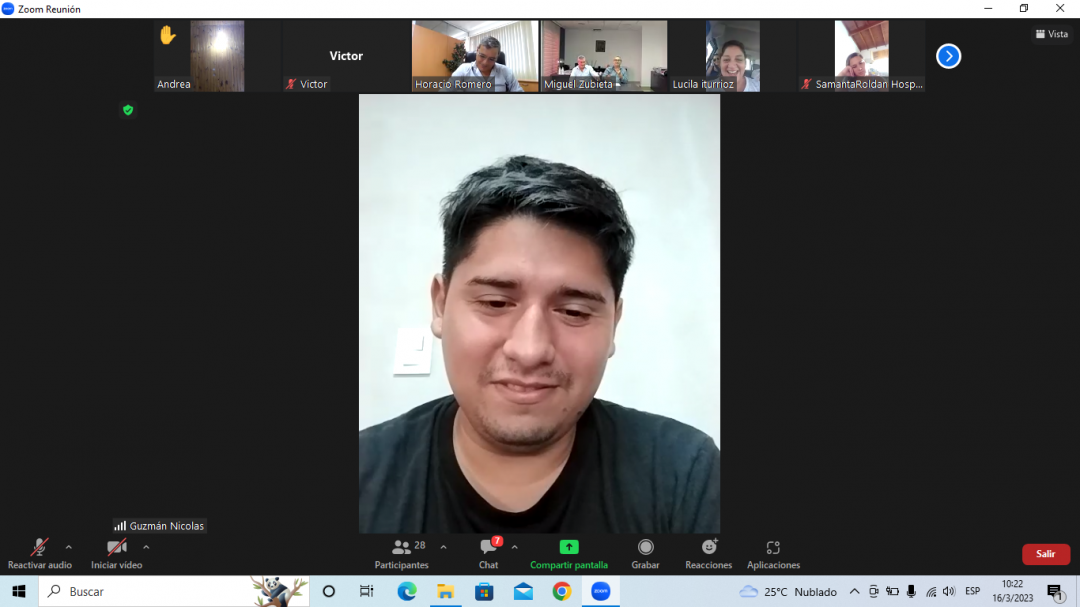
Task: Click the green encryption shield icon
Action: (128, 110)
